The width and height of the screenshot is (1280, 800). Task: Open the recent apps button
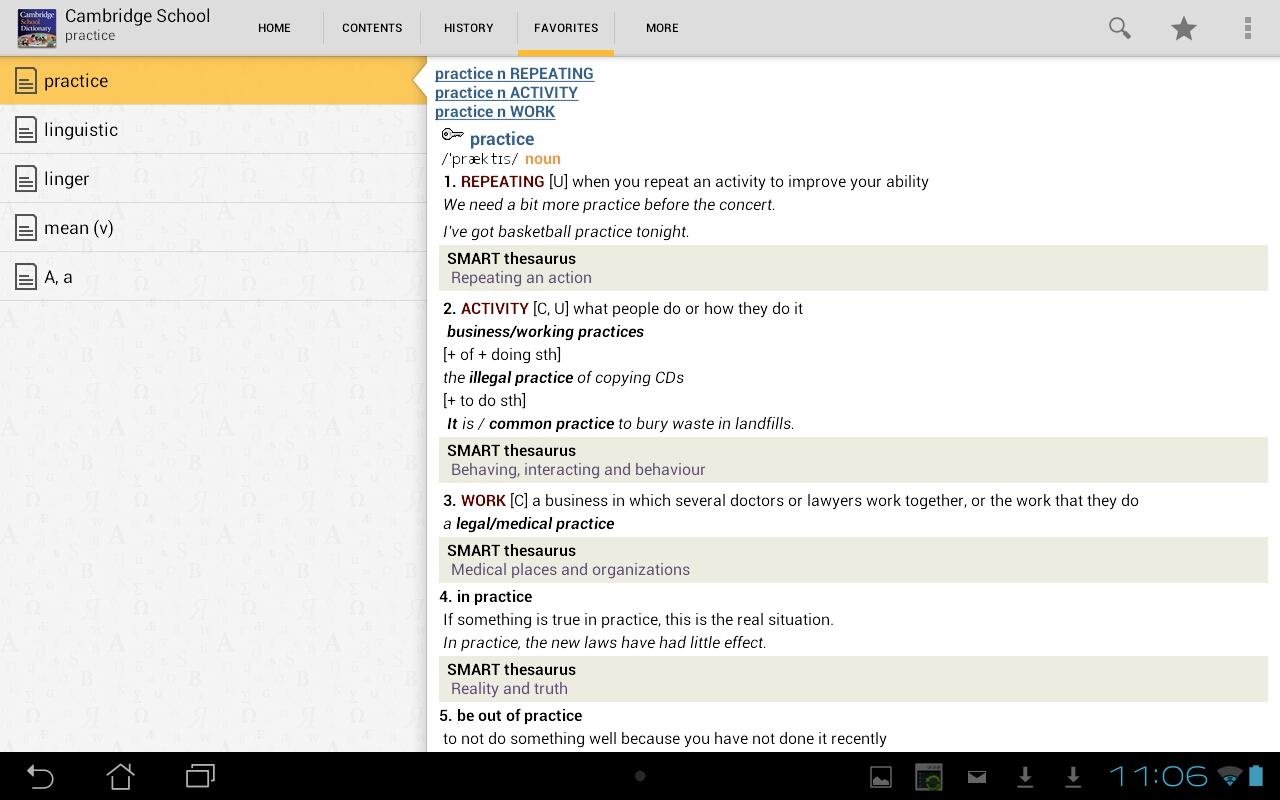(201, 776)
